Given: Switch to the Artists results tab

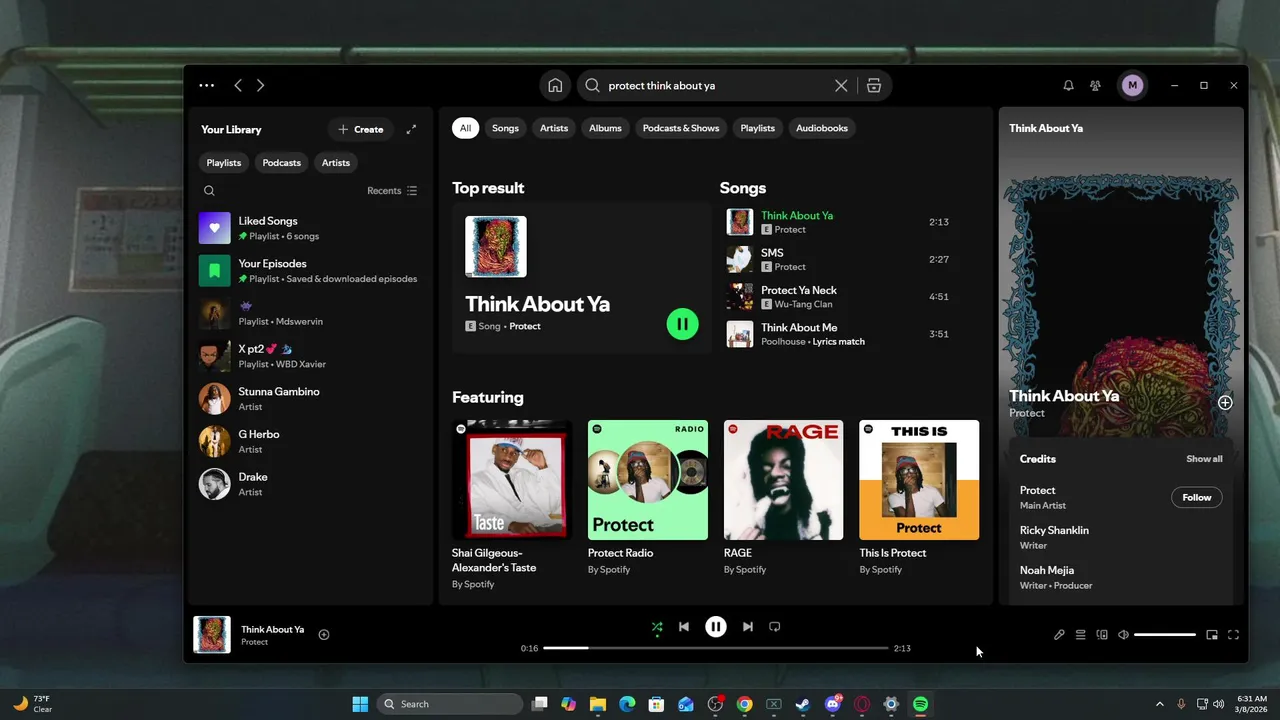Looking at the screenshot, I should [554, 128].
